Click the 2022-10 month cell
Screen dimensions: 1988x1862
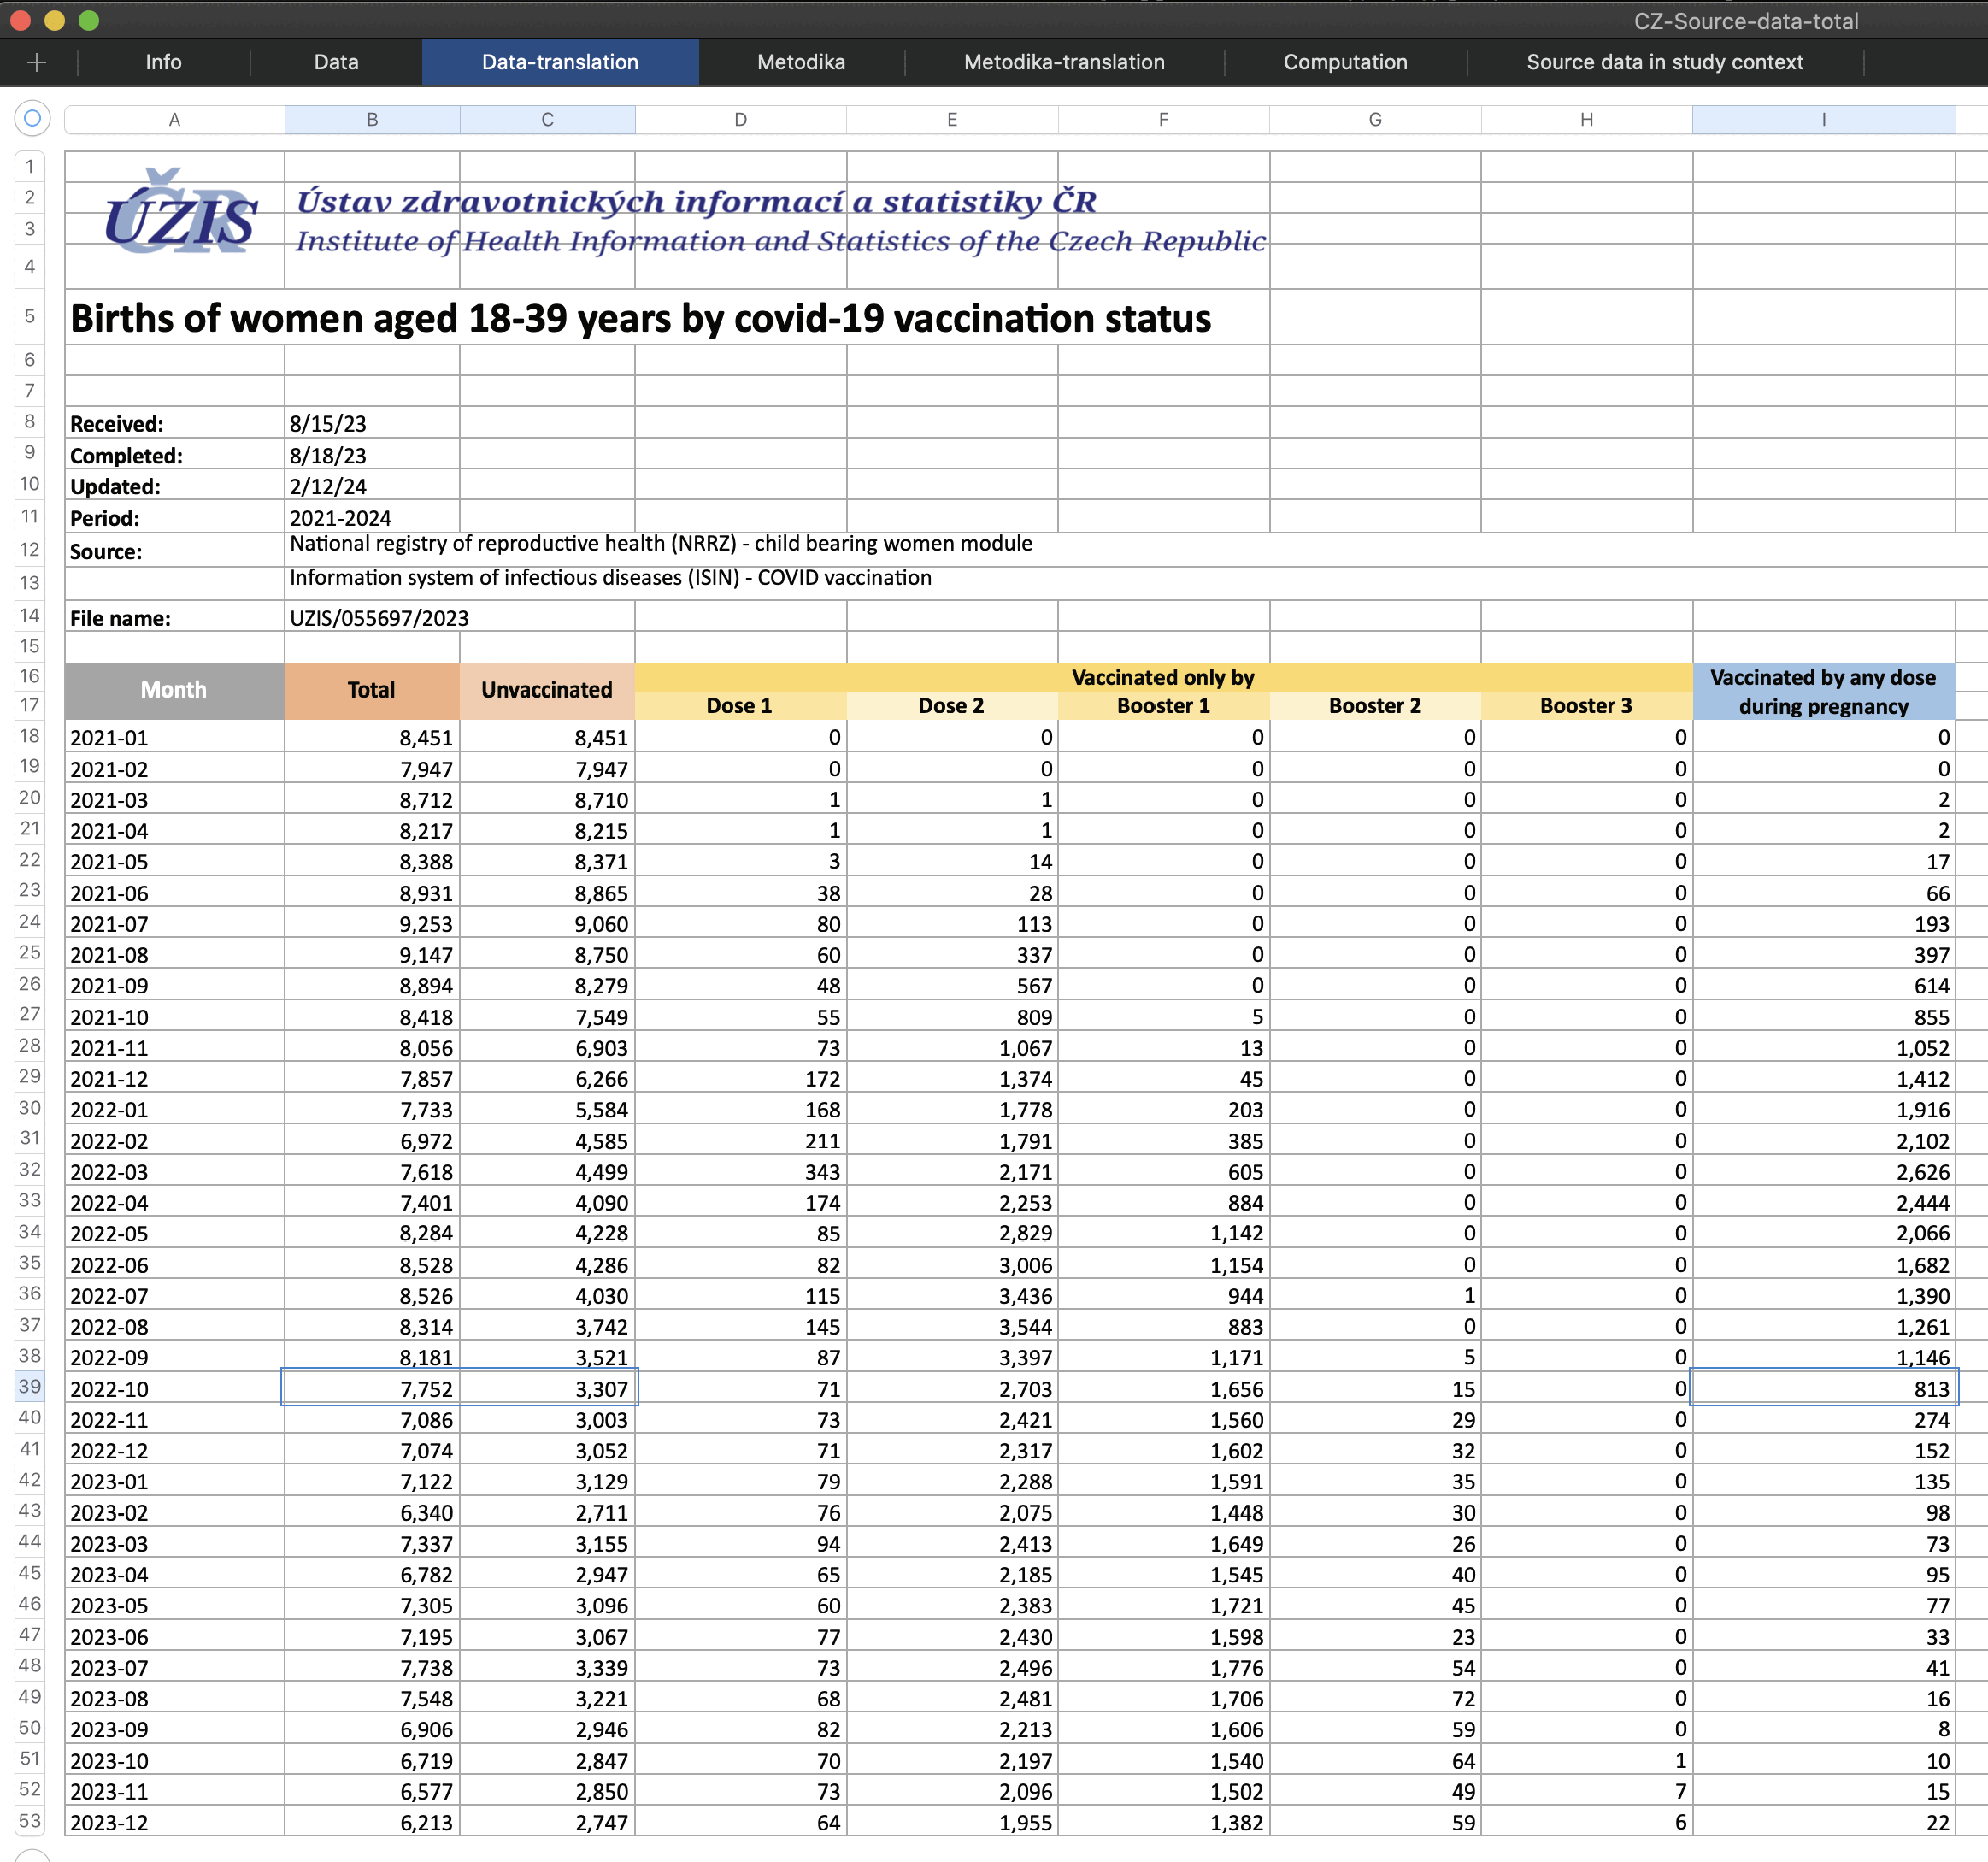click(x=174, y=1388)
